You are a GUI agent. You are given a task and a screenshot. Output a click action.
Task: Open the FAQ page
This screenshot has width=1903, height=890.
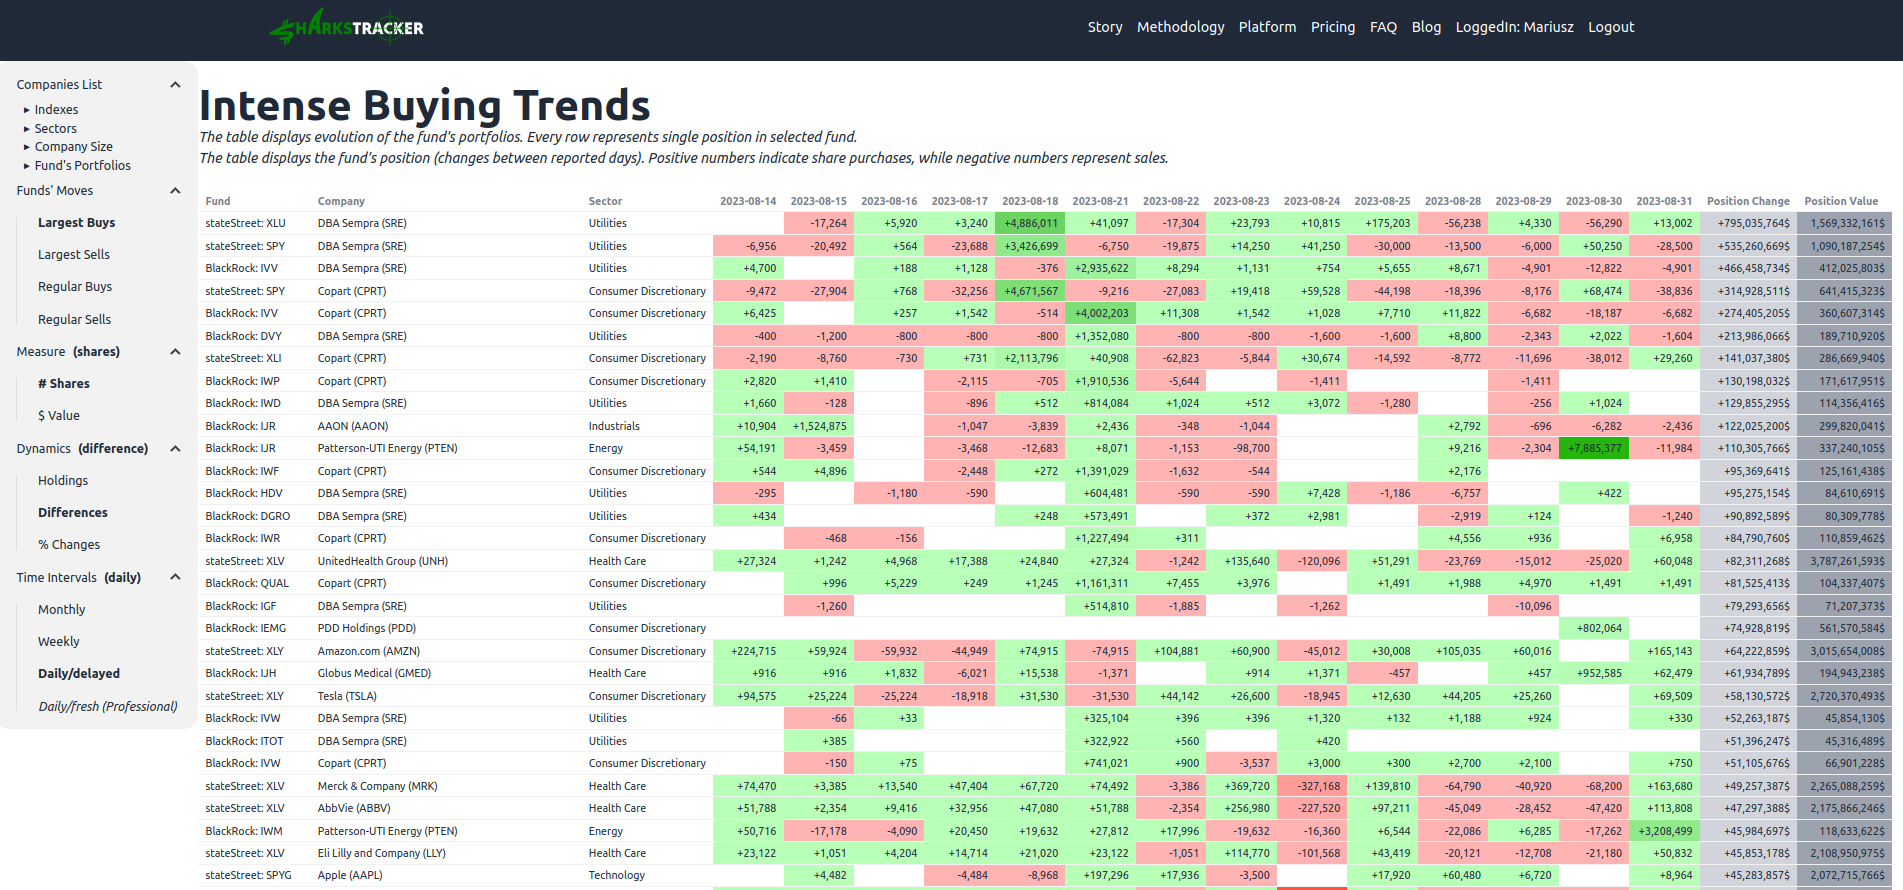click(1383, 27)
